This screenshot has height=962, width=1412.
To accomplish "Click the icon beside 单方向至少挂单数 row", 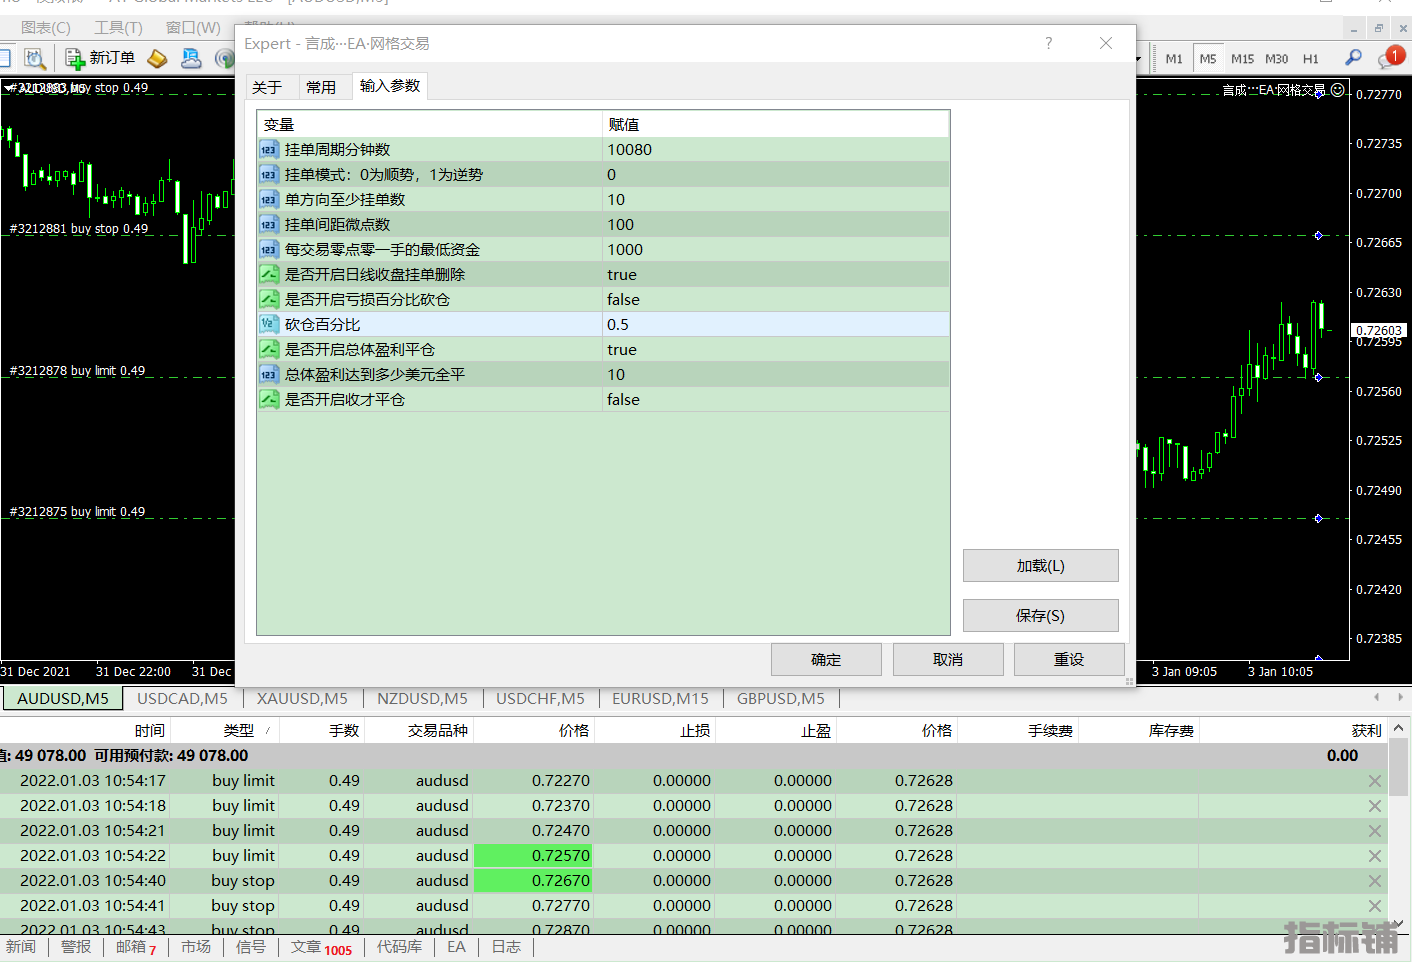I will [269, 200].
